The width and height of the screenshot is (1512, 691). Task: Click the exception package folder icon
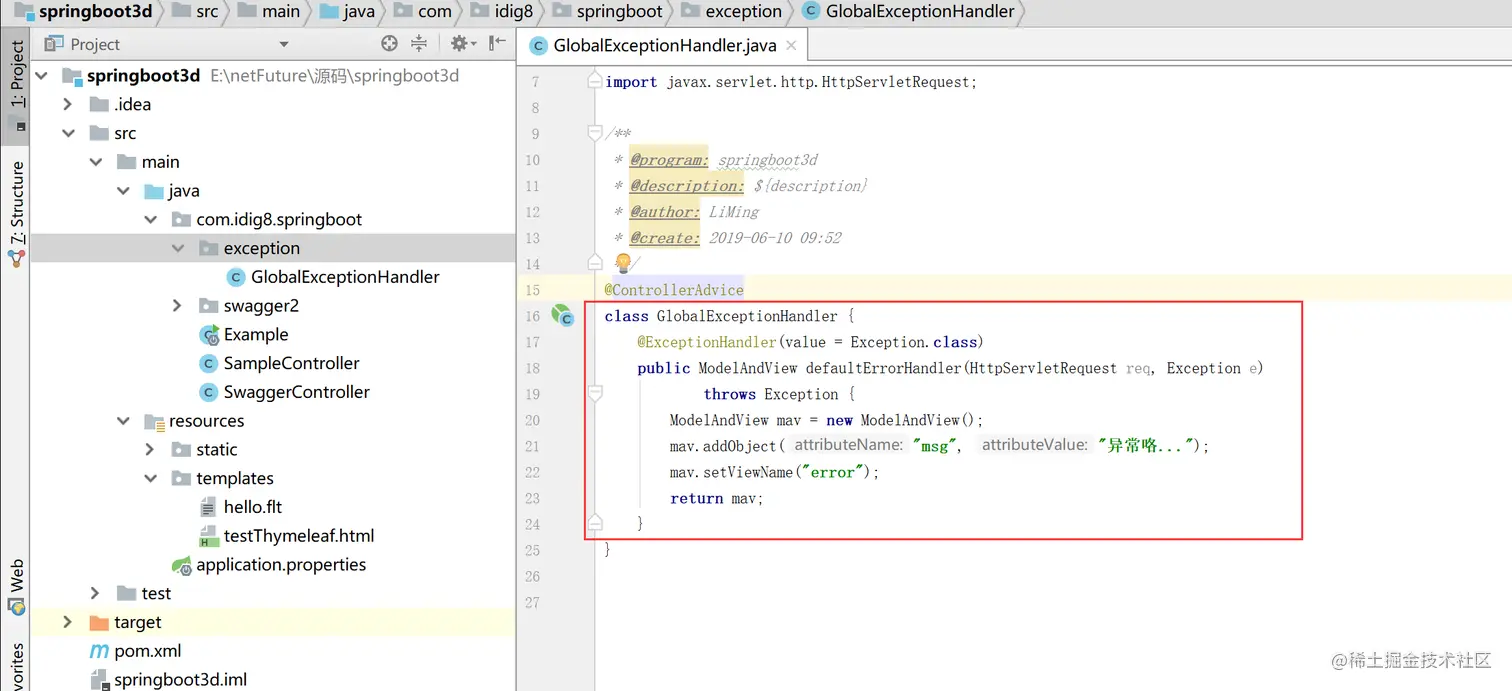(208, 248)
